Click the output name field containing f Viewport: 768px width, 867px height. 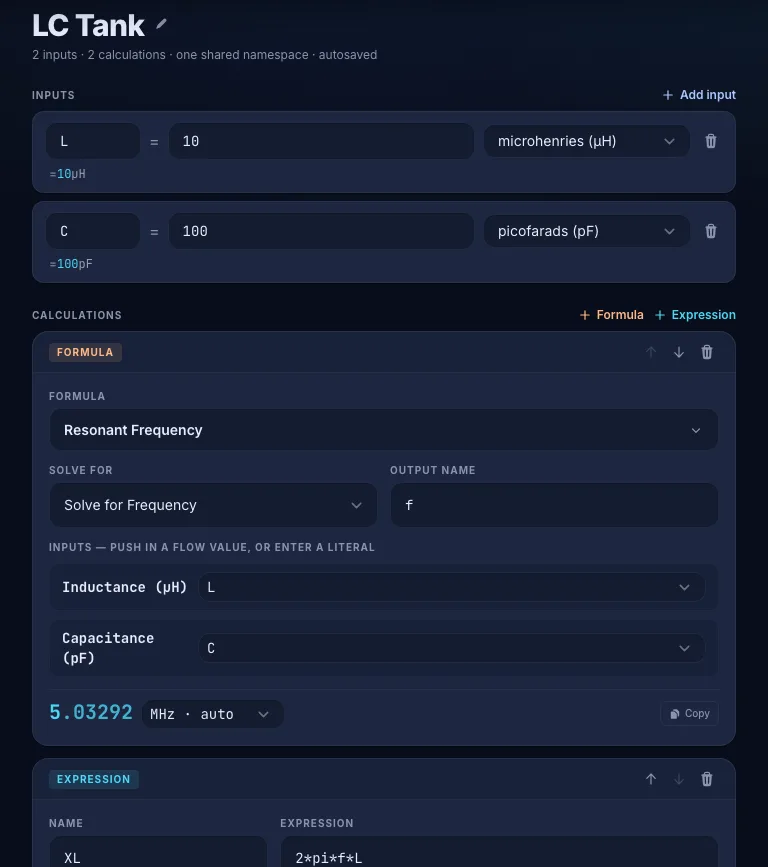point(554,505)
